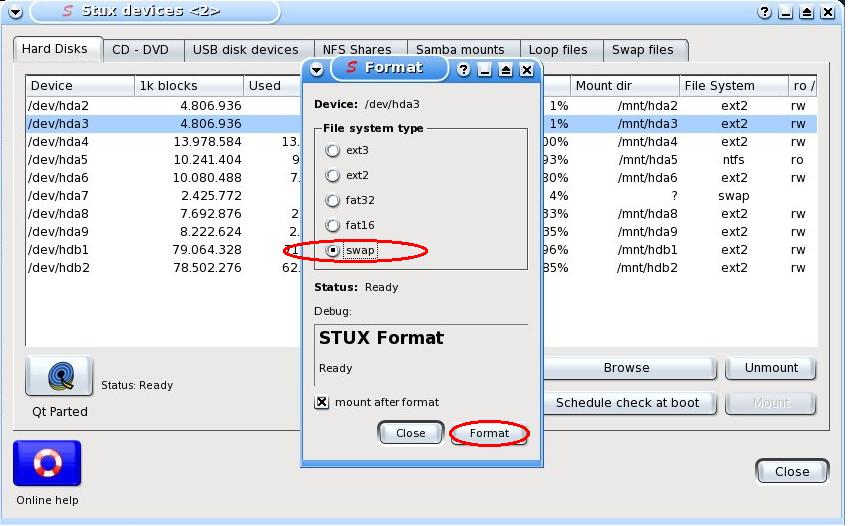Image resolution: width=848 pixels, height=526 pixels.
Task: Toggle mount after format checkbox
Action: pos(322,402)
